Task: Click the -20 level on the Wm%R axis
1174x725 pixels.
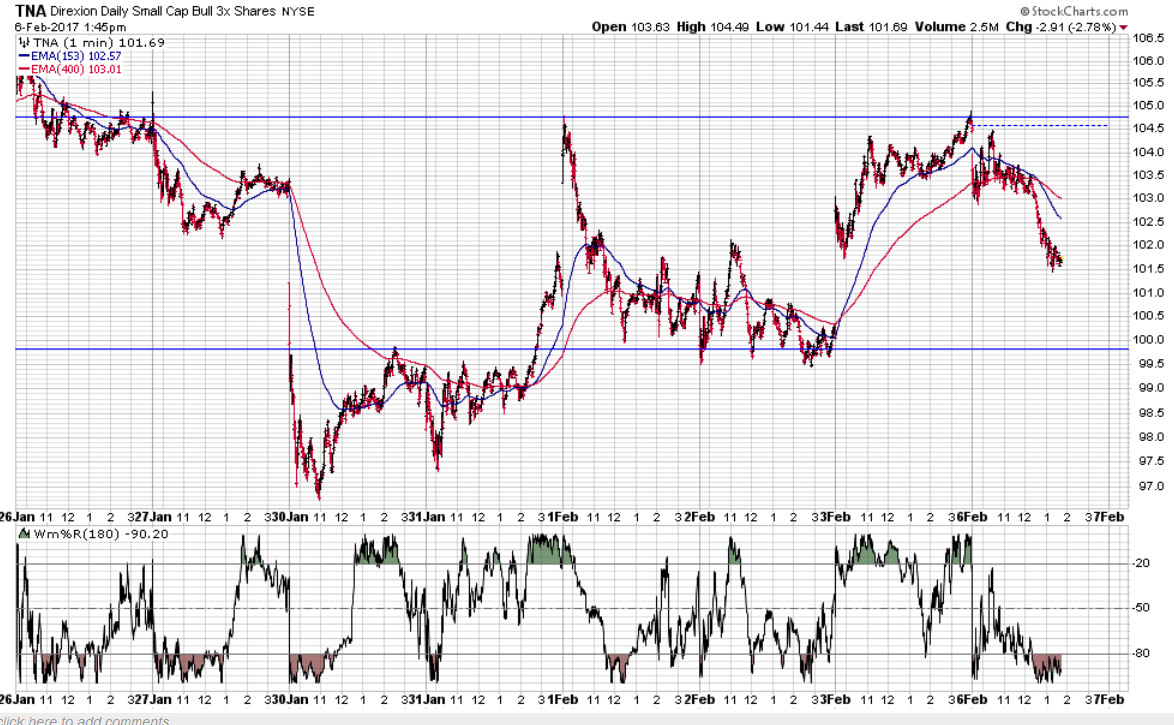Action: (x=1141, y=563)
